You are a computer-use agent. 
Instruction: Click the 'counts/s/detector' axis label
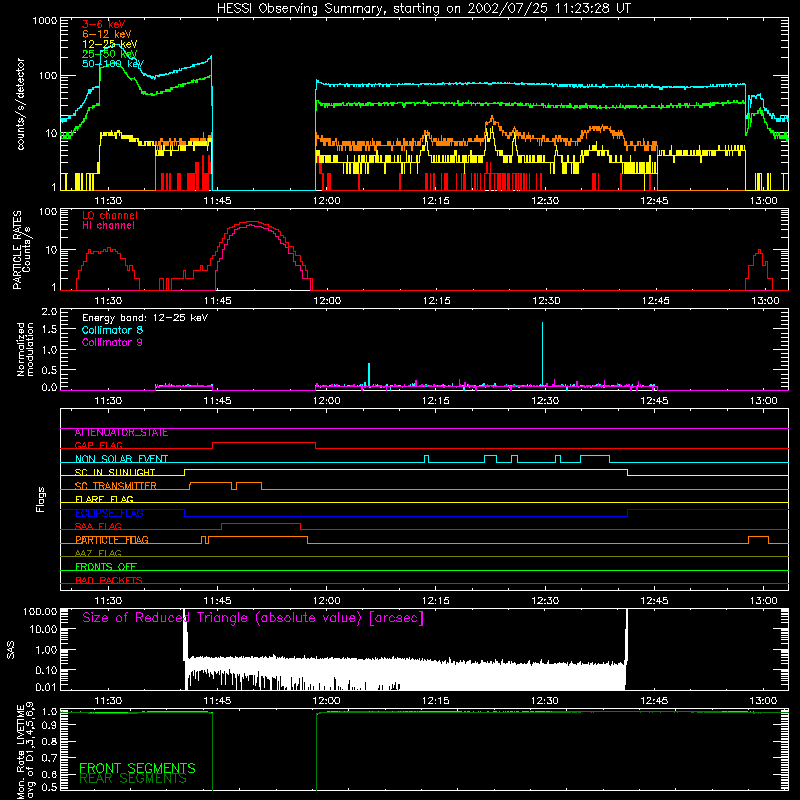[21, 104]
